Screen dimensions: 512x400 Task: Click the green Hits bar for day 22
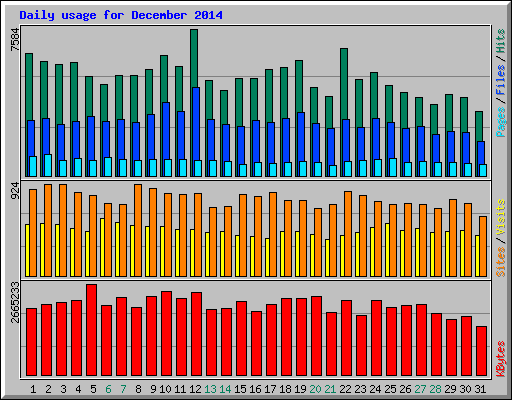click(x=344, y=84)
